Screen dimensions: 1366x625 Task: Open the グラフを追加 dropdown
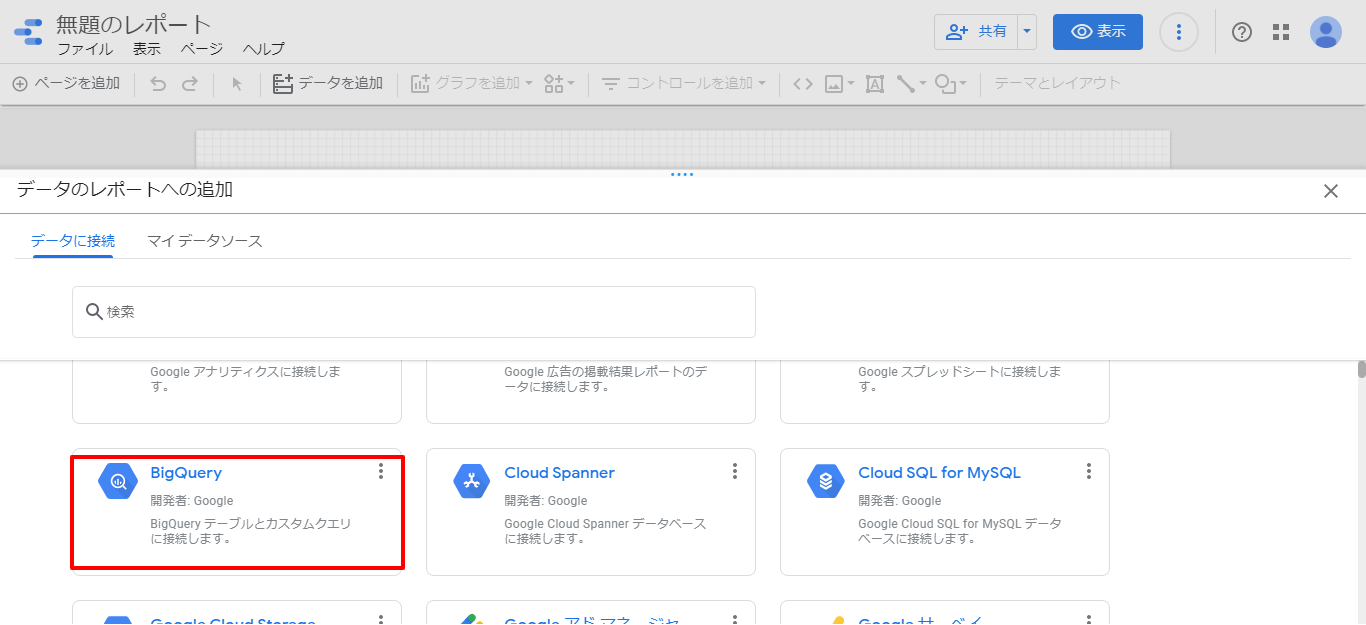pyautogui.click(x=472, y=84)
